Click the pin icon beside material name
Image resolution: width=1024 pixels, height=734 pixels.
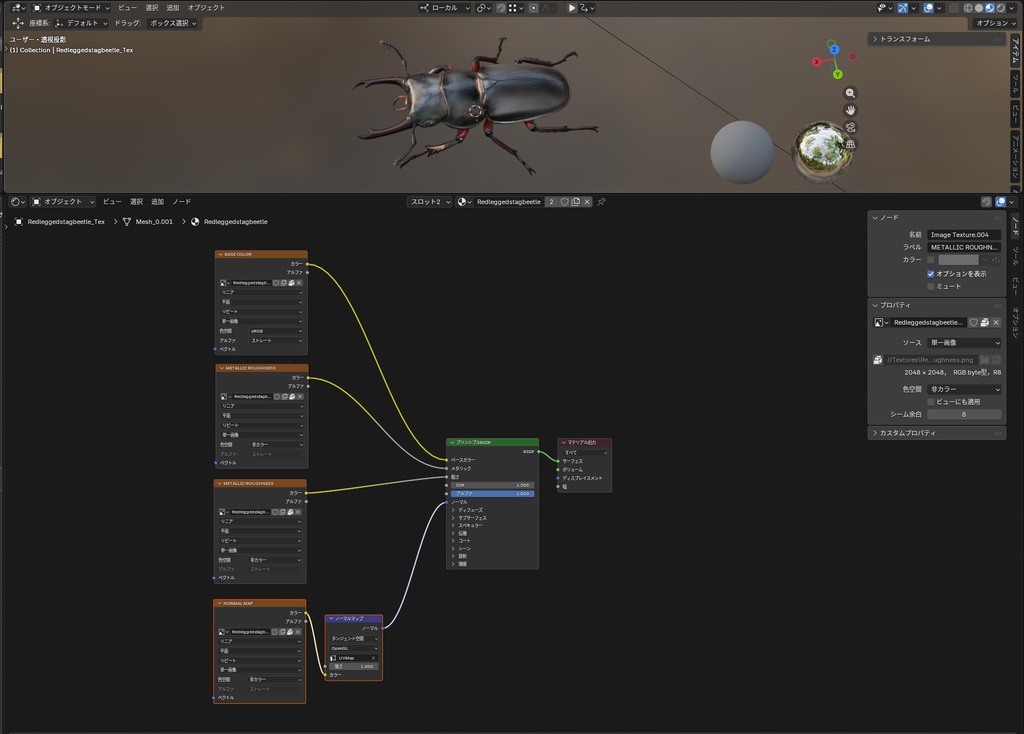pos(601,202)
